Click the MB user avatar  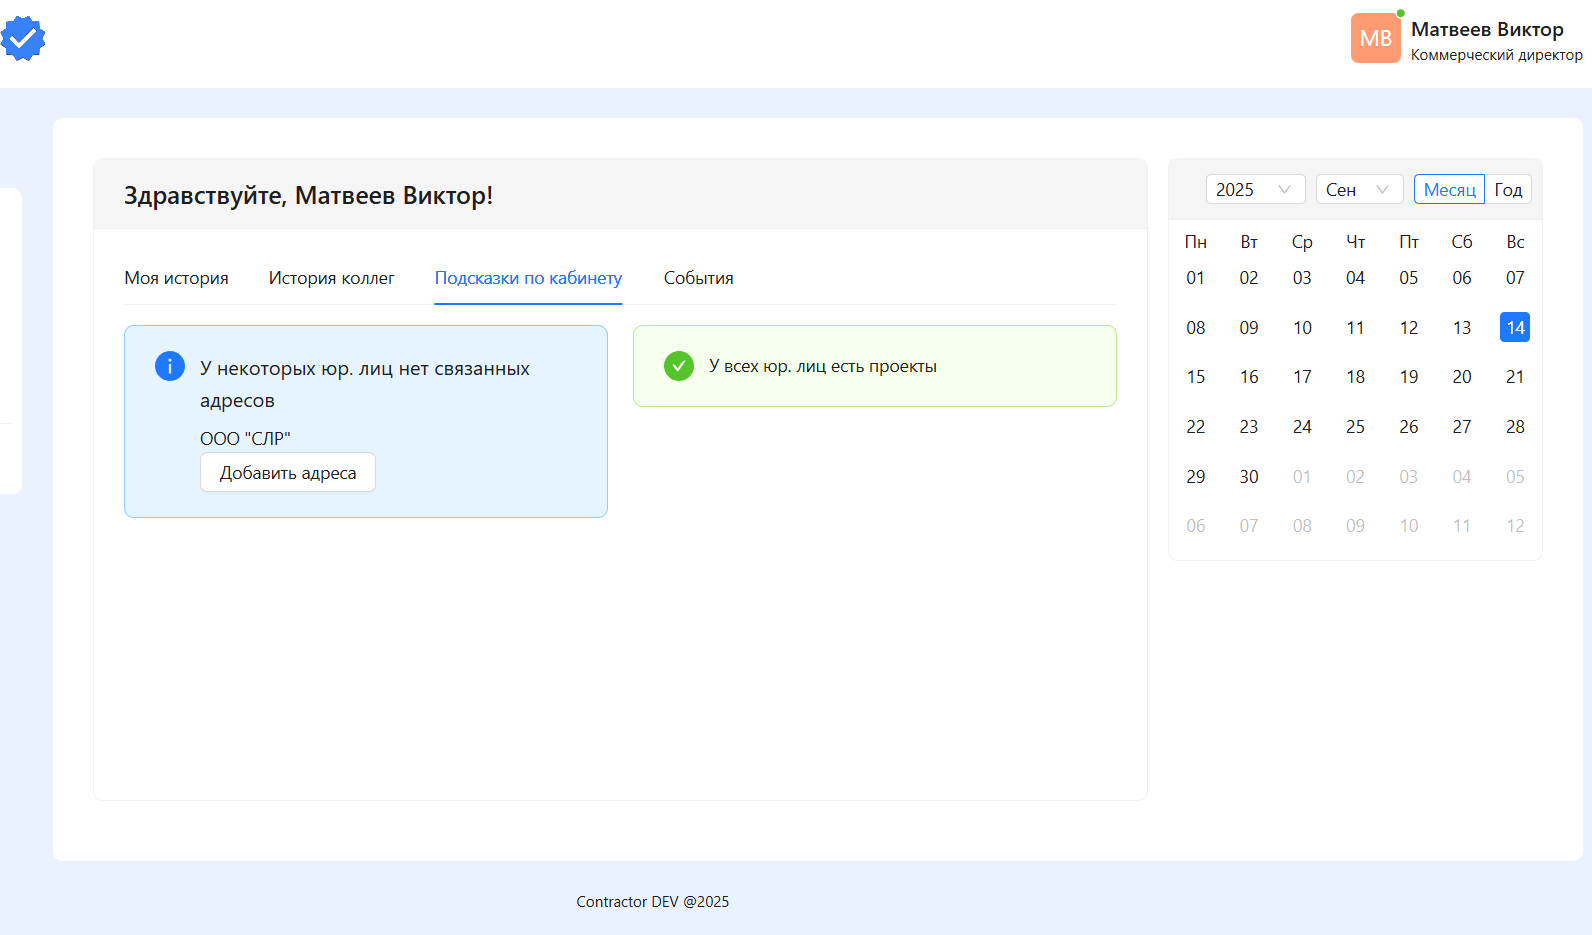point(1375,39)
